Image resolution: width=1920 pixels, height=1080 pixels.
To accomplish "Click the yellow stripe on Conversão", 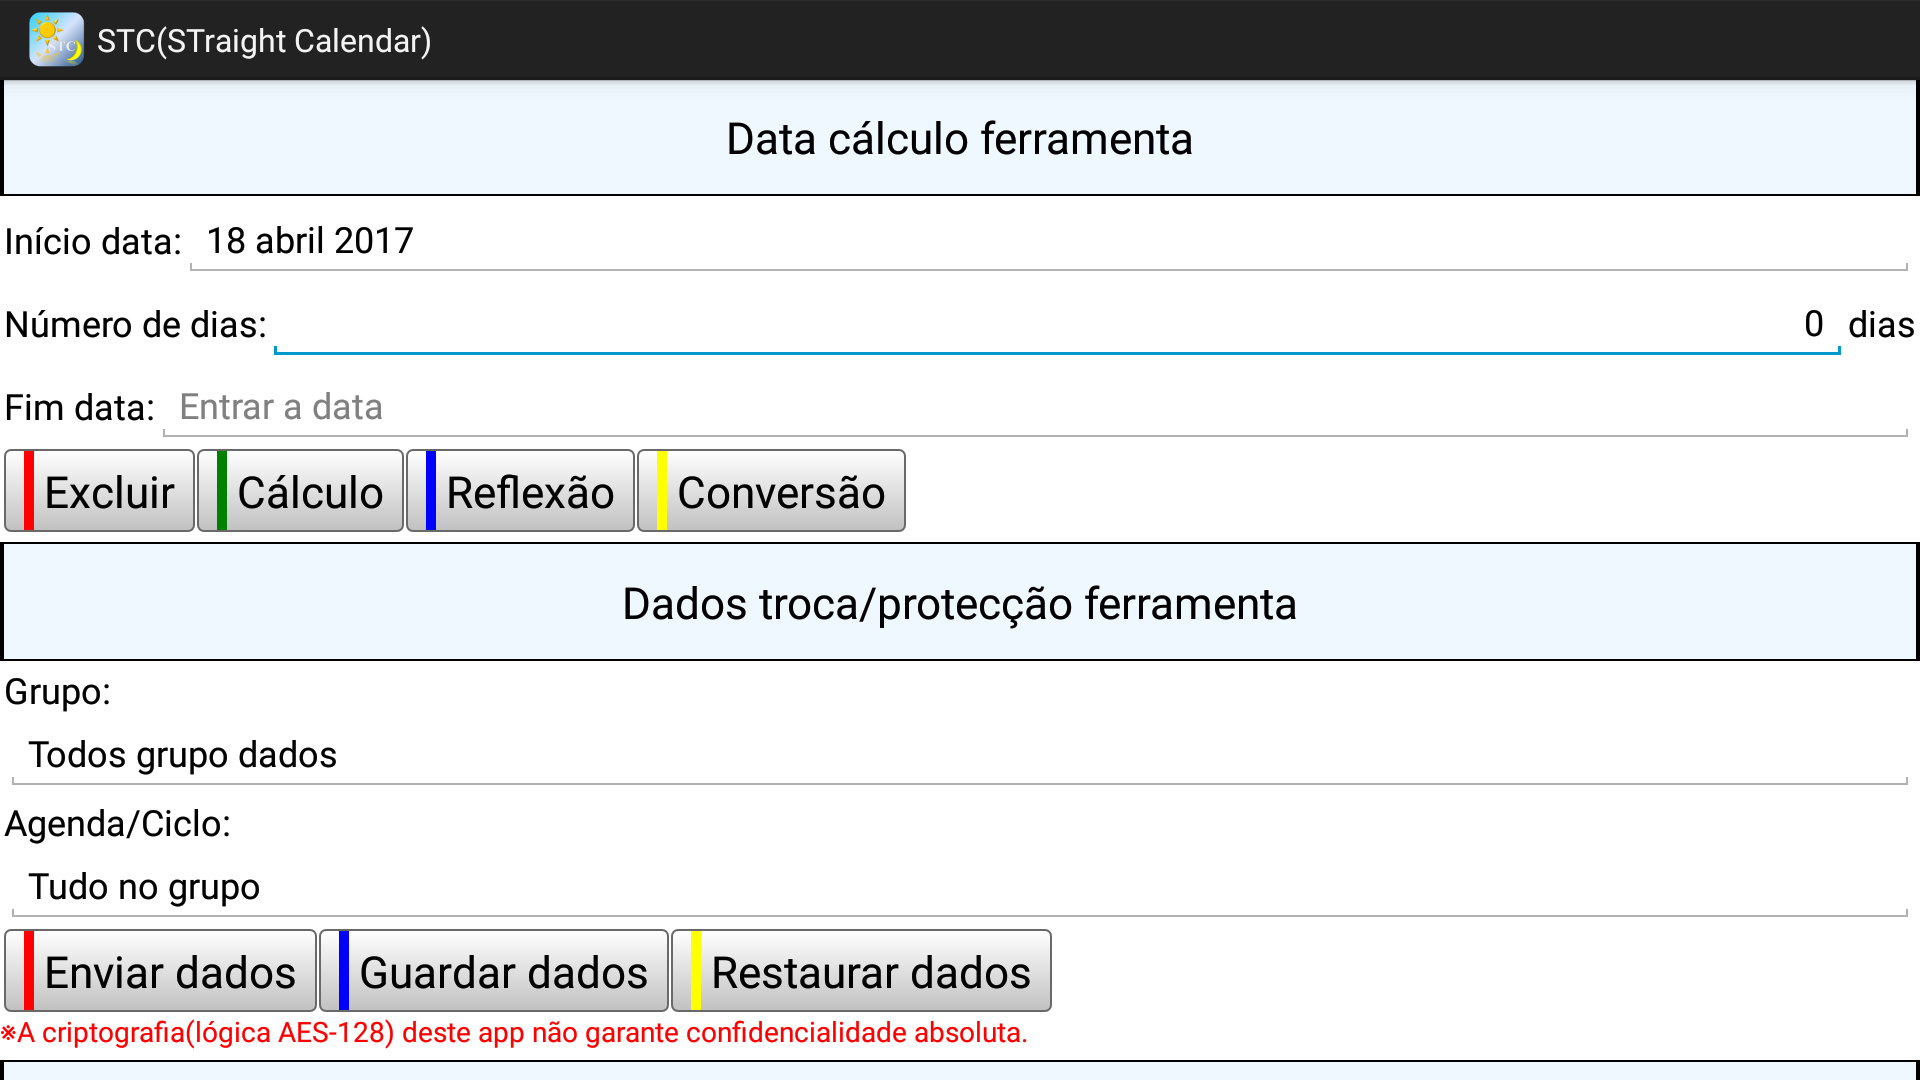I will (x=662, y=491).
